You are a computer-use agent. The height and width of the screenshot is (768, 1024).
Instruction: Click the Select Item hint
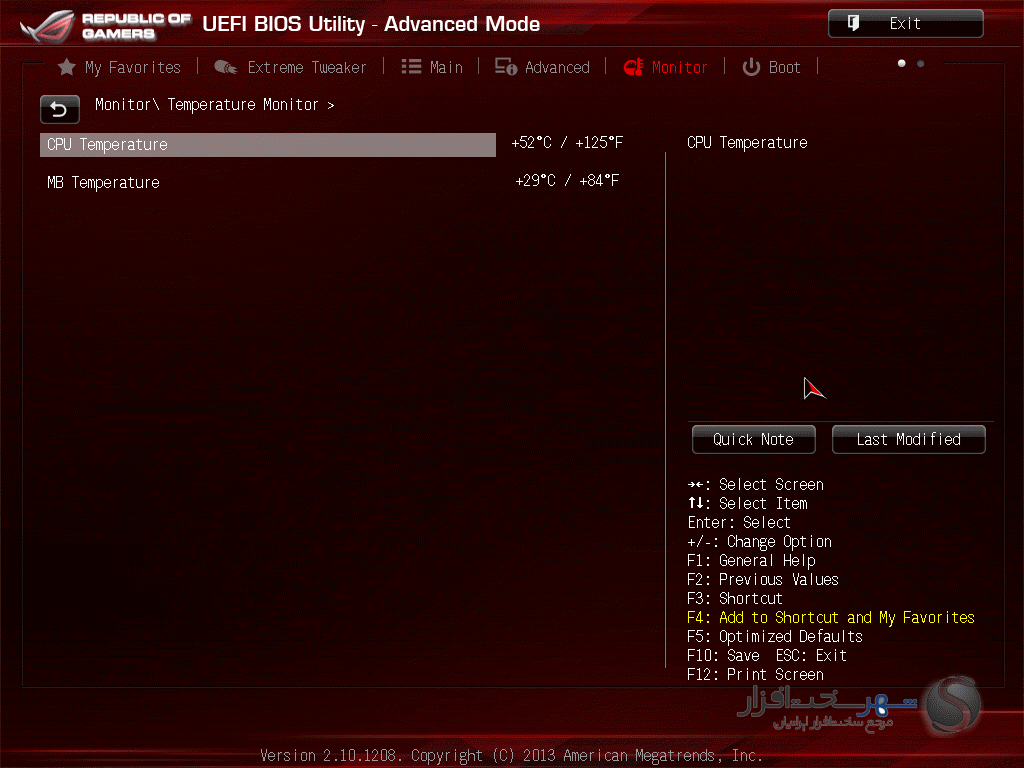click(748, 504)
